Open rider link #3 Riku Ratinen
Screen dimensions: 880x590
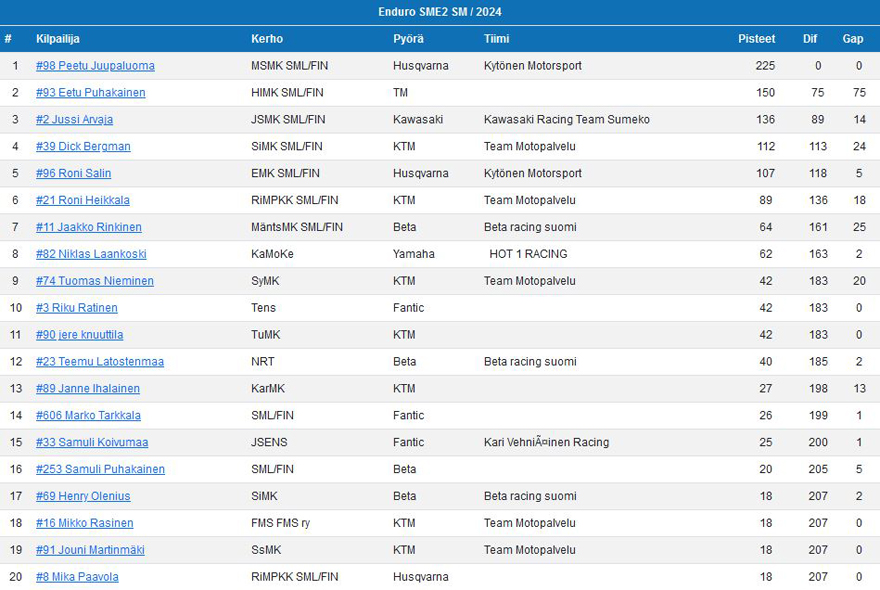77,308
